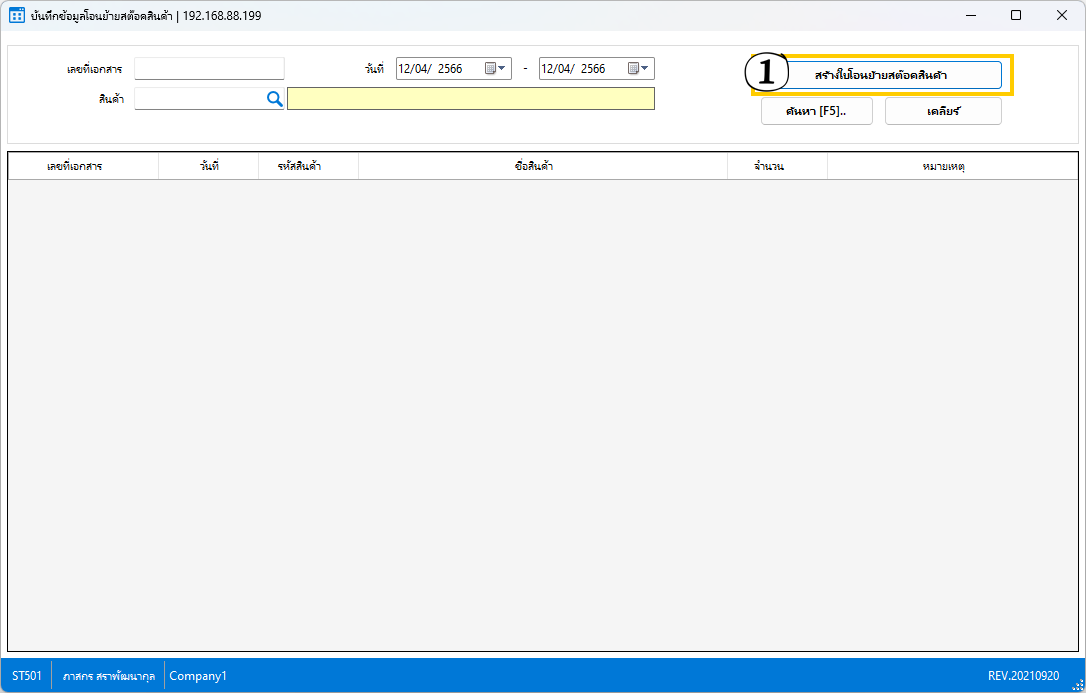Click the วันที่ column header in the table

(208, 166)
